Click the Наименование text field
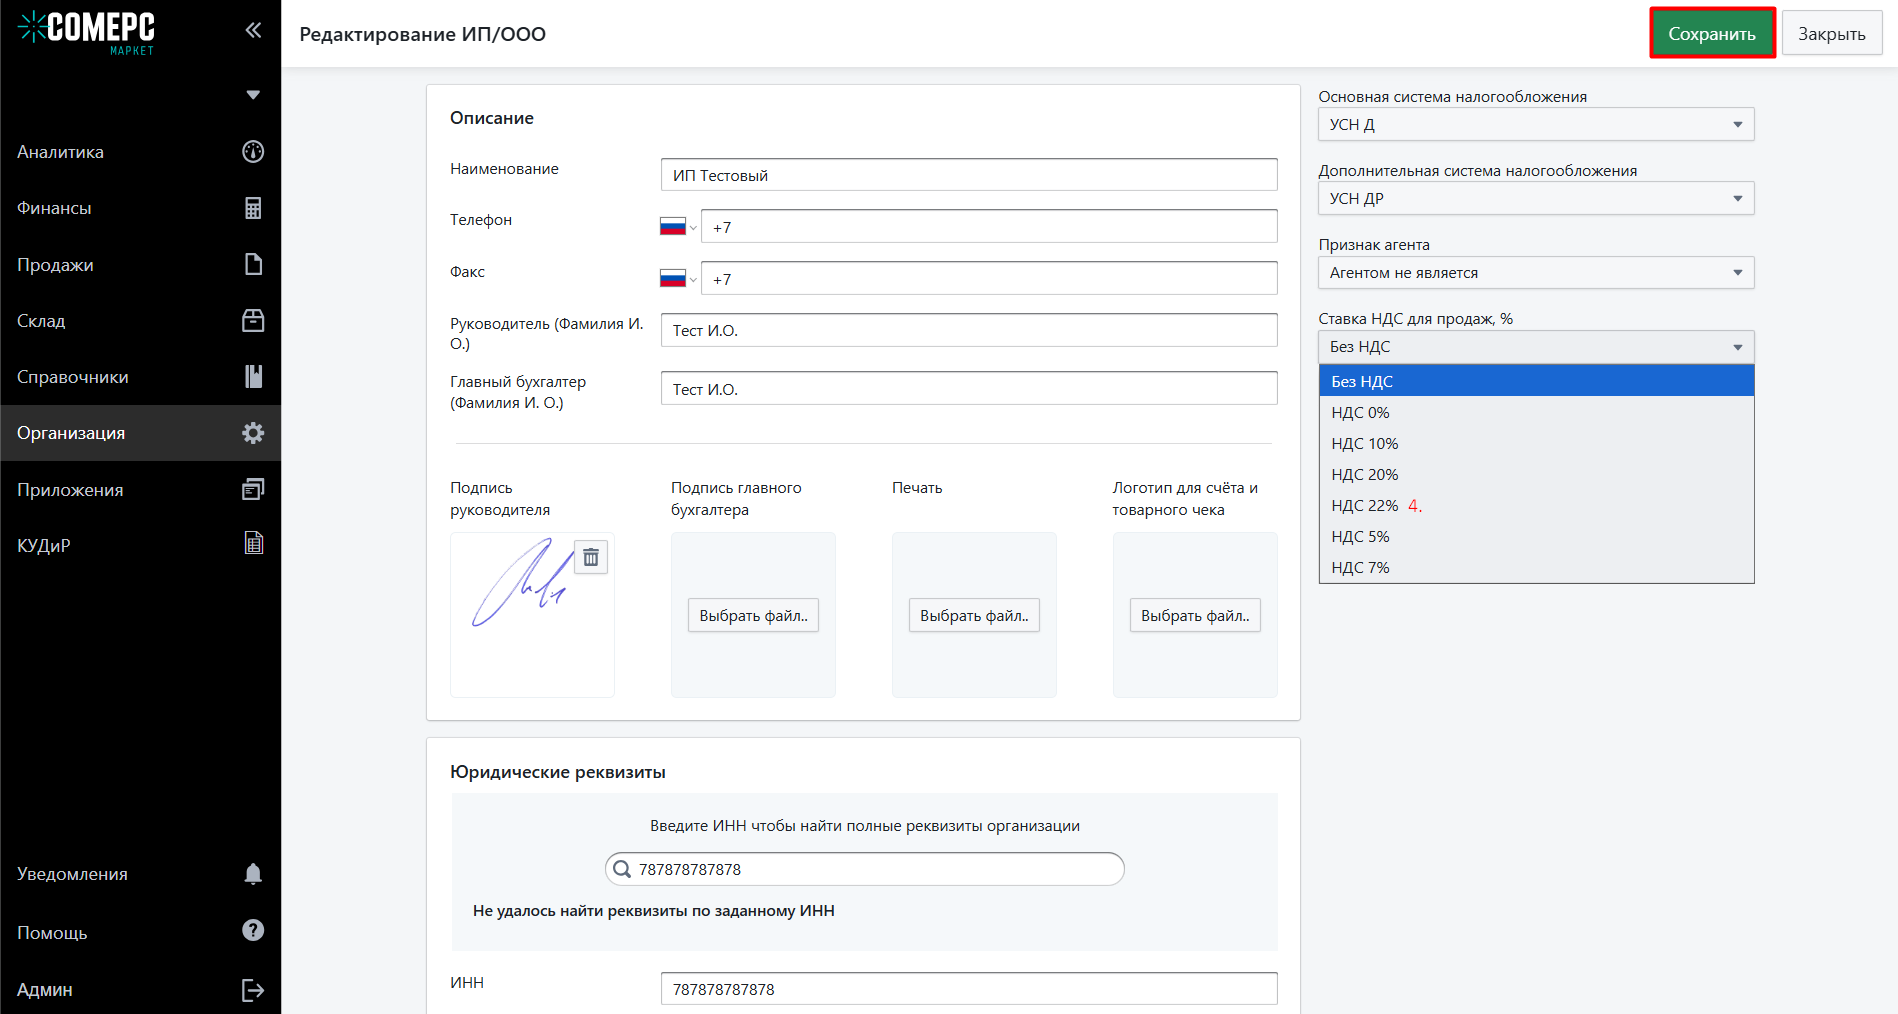The height and width of the screenshot is (1014, 1898). (x=968, y=175)
